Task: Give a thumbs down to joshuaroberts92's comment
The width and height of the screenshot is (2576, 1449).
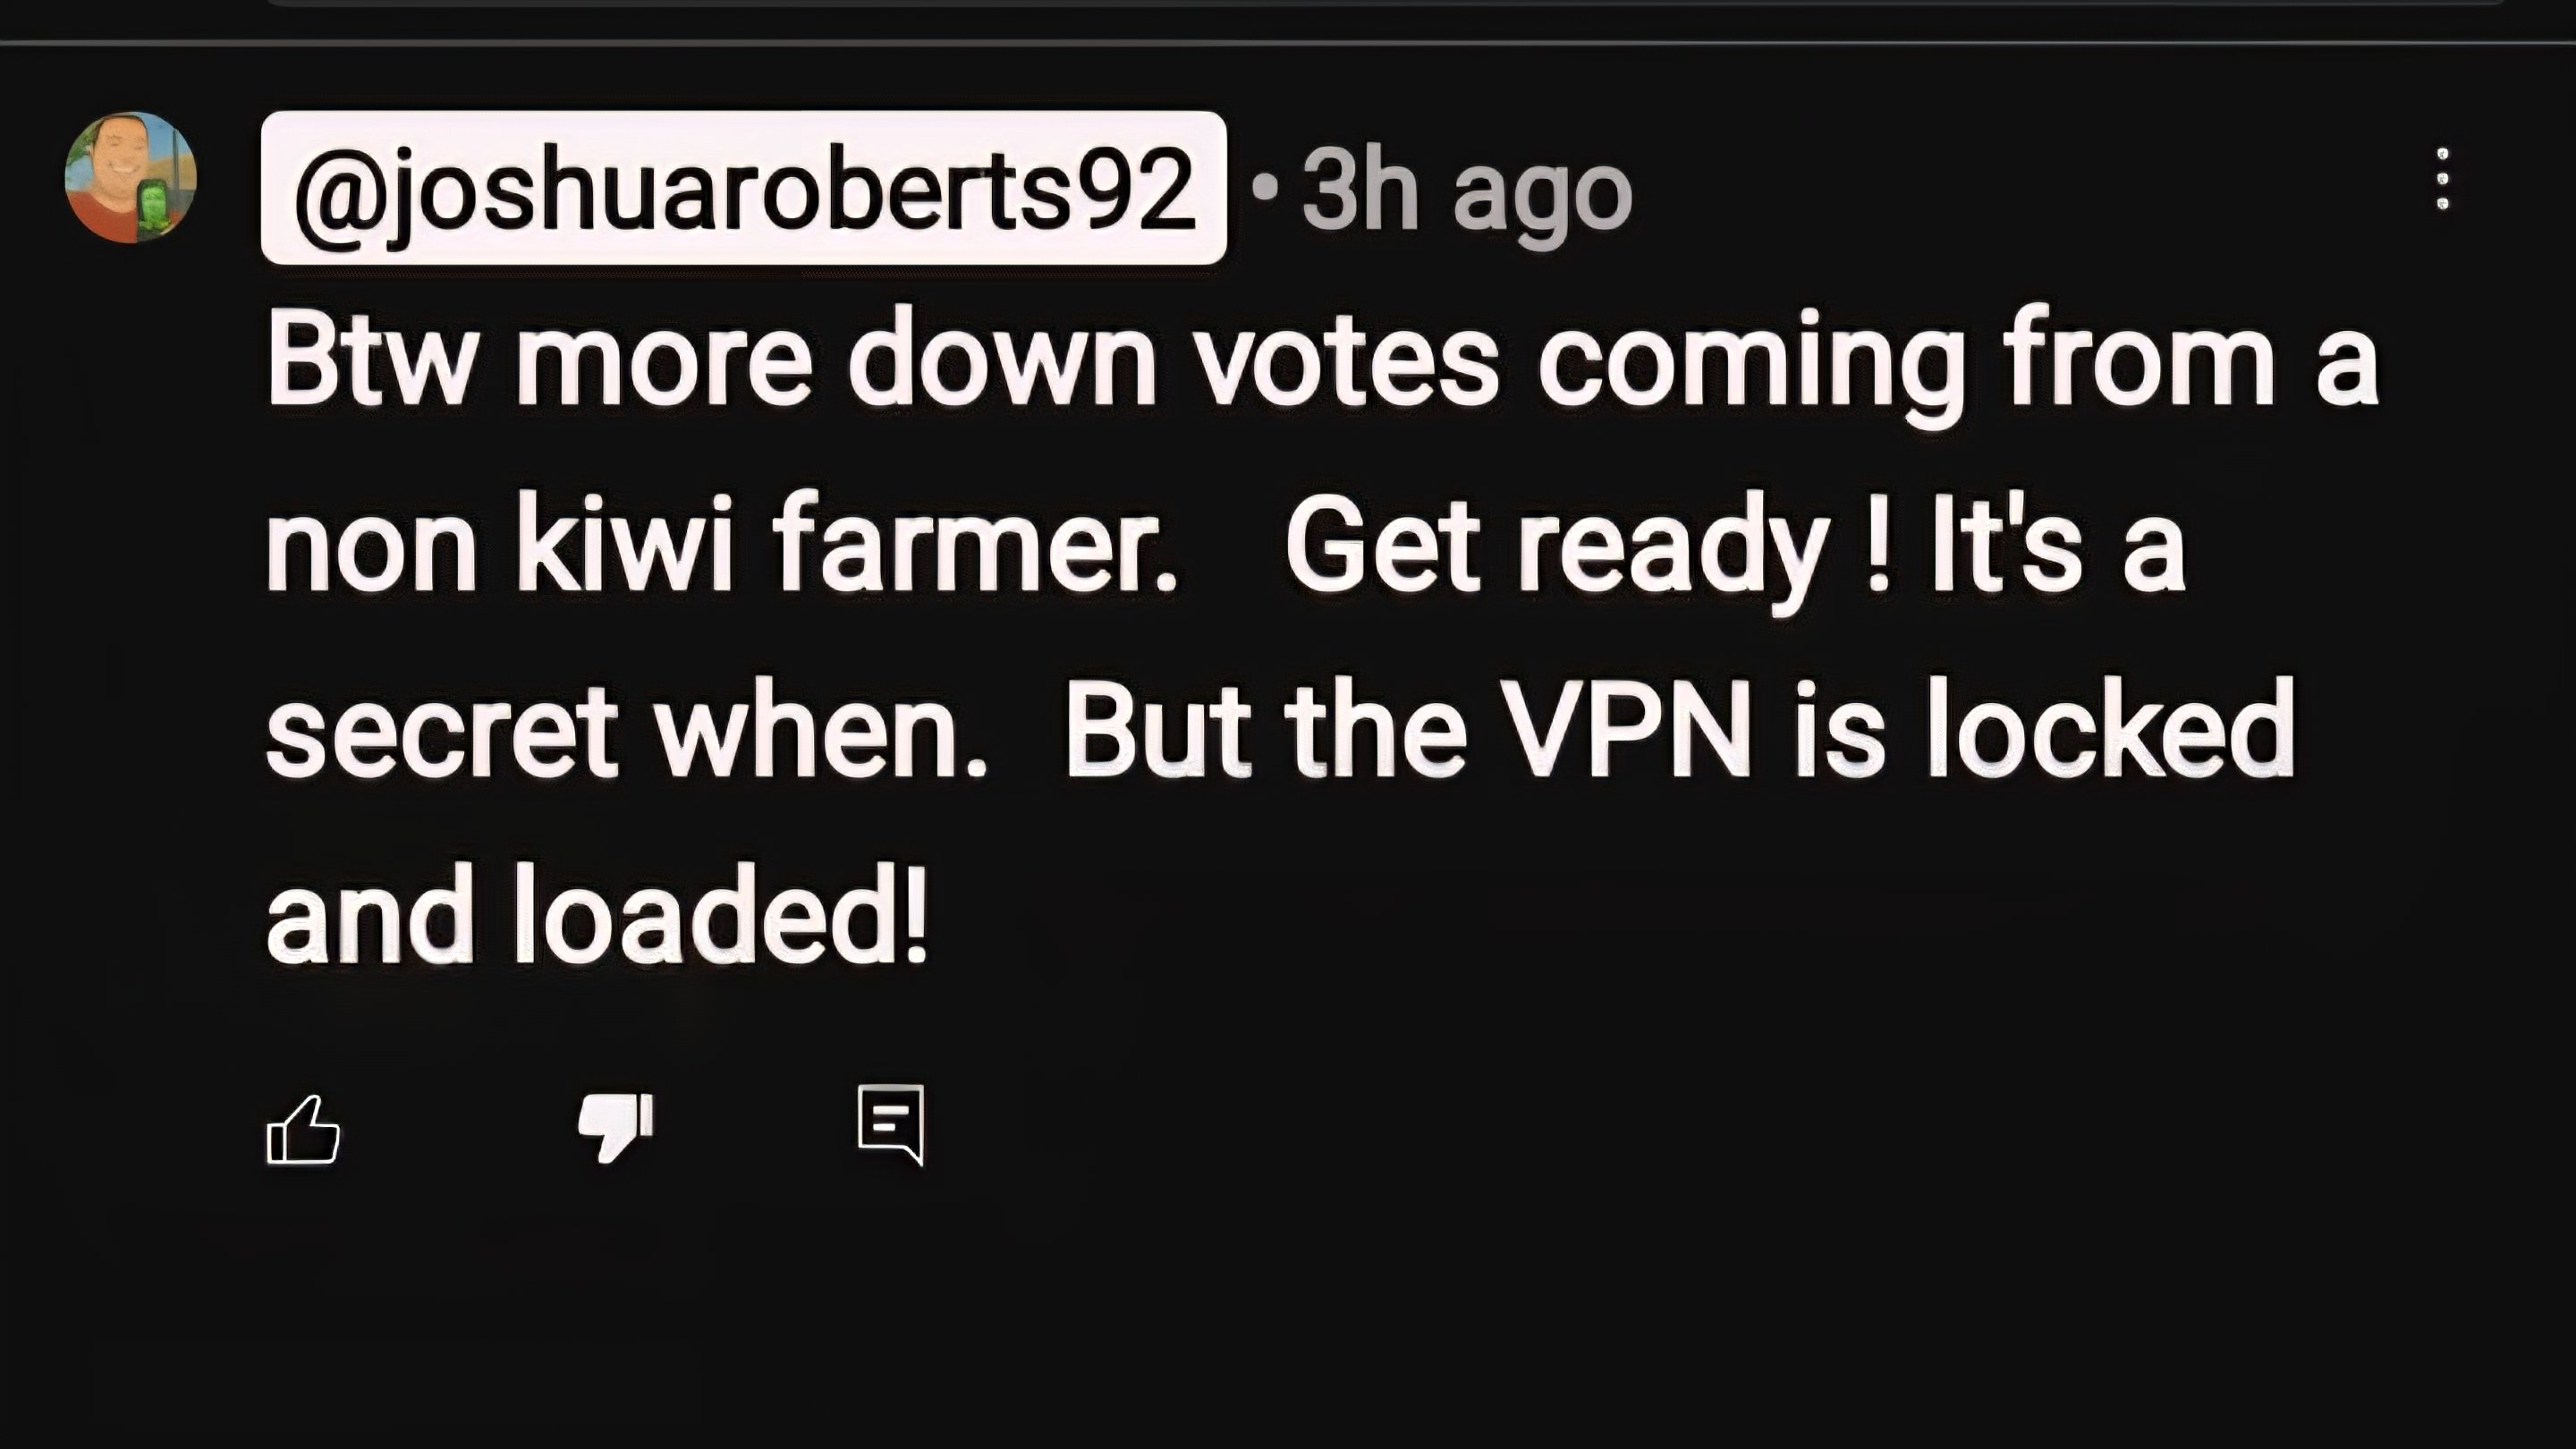Action: (x=616, y=1127)
